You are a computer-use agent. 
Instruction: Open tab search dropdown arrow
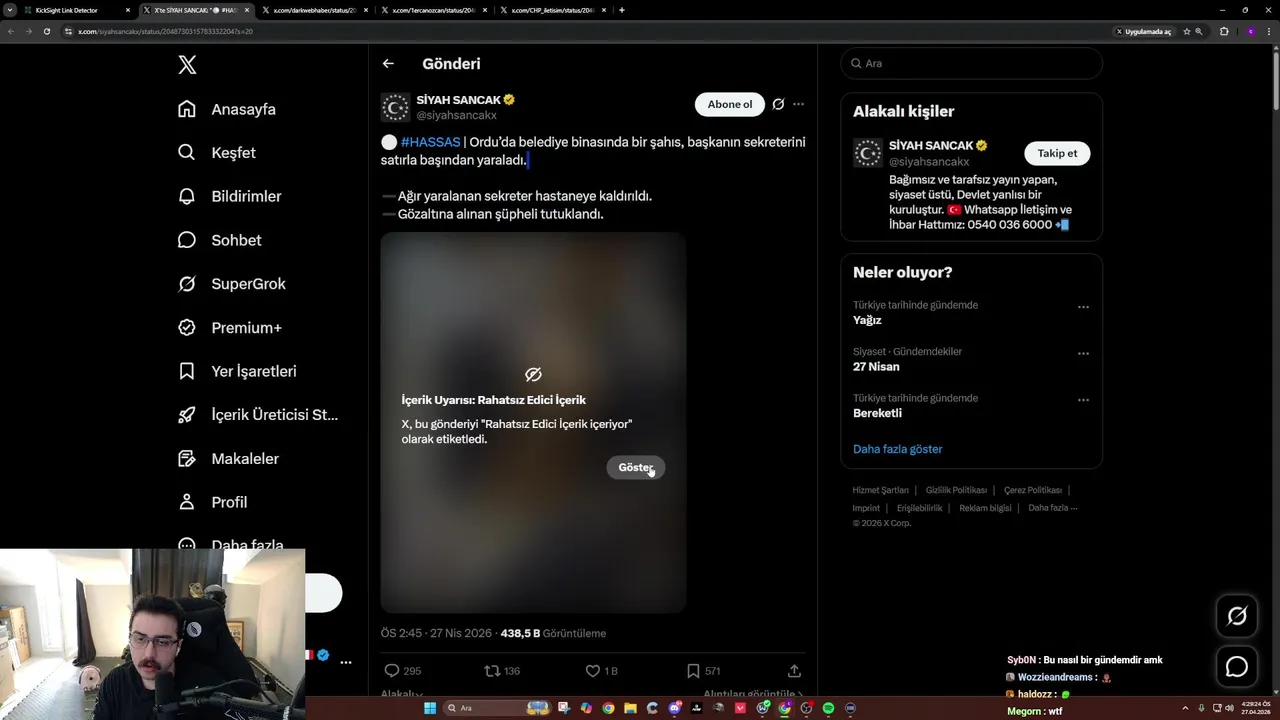click(x=9, y=10)
